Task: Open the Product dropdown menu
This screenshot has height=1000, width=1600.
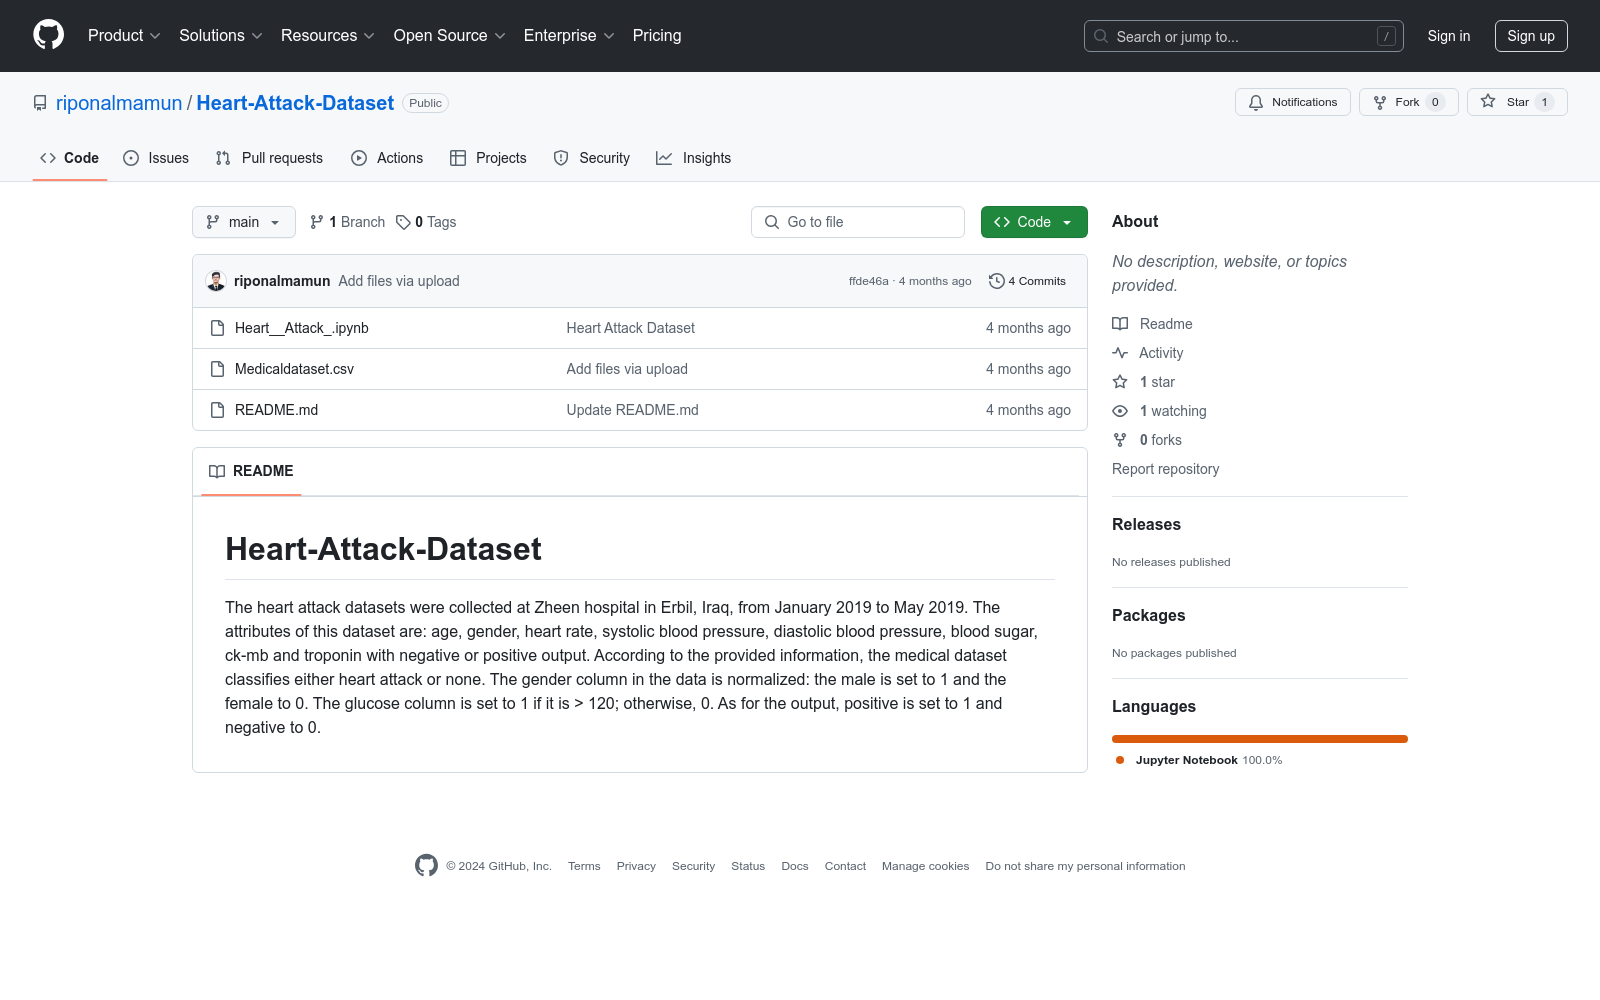Action: point(124,35)
